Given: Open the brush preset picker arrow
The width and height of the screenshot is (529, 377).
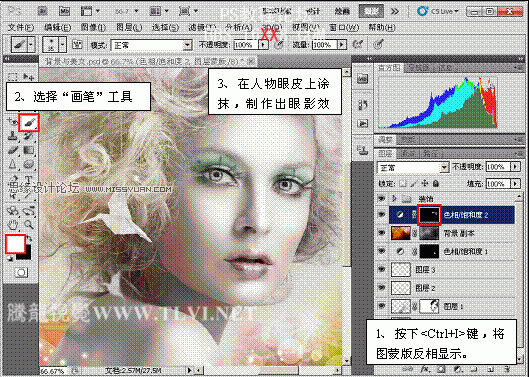Looking at the screenshot, I should (62, 45).
